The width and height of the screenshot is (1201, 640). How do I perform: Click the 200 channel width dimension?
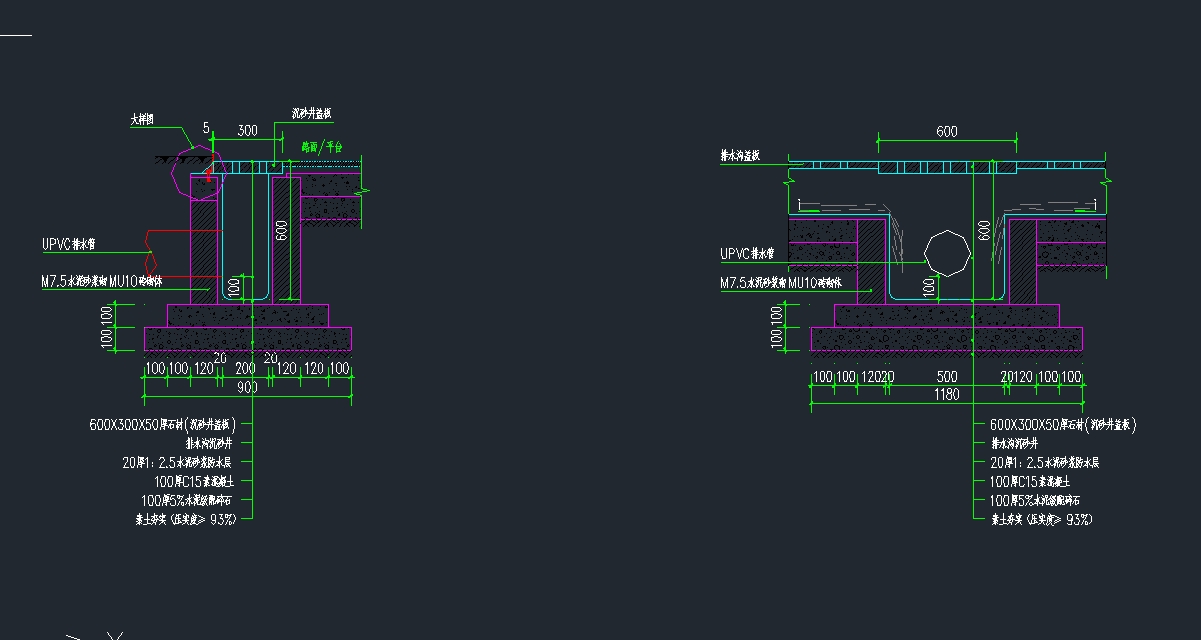(245, 369)
